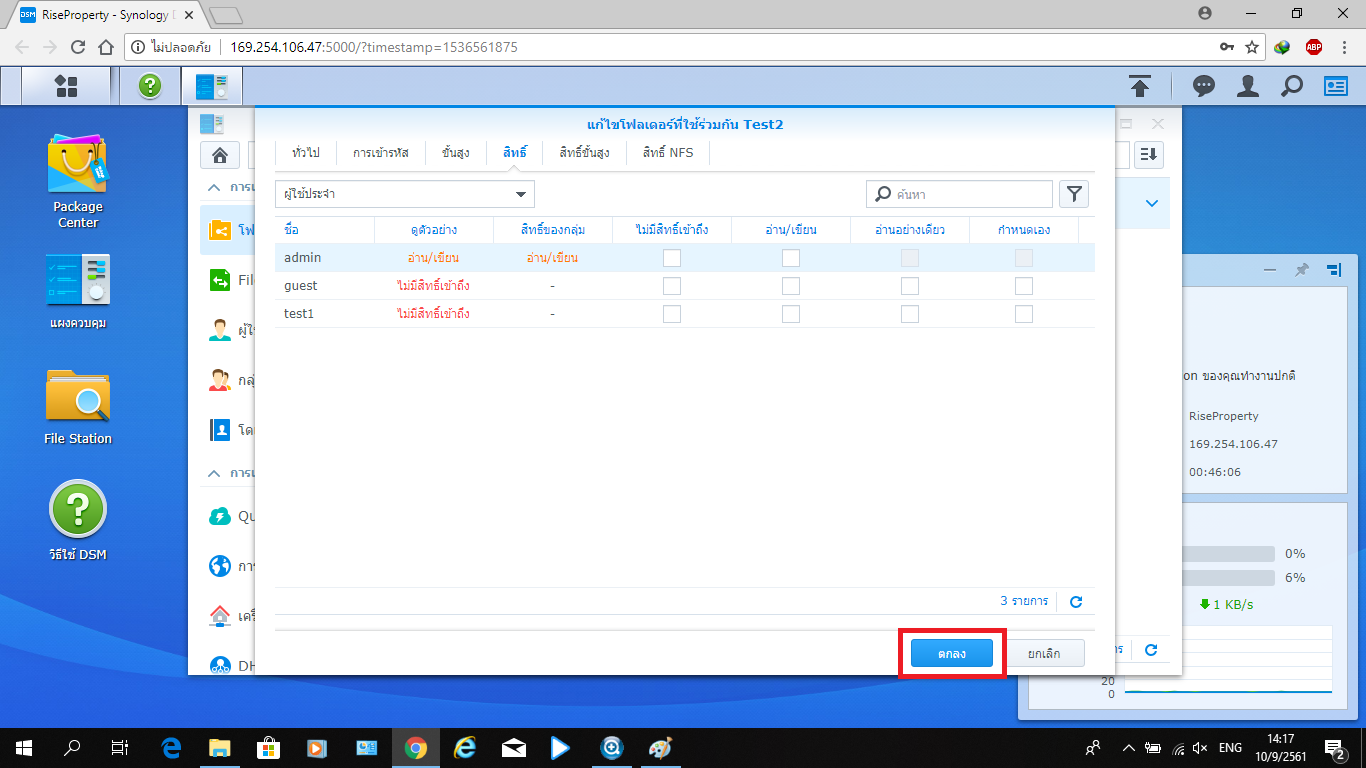Open the user options icon
Viewport: 1366px width, 768px height.
click(x=1247, y=86)
